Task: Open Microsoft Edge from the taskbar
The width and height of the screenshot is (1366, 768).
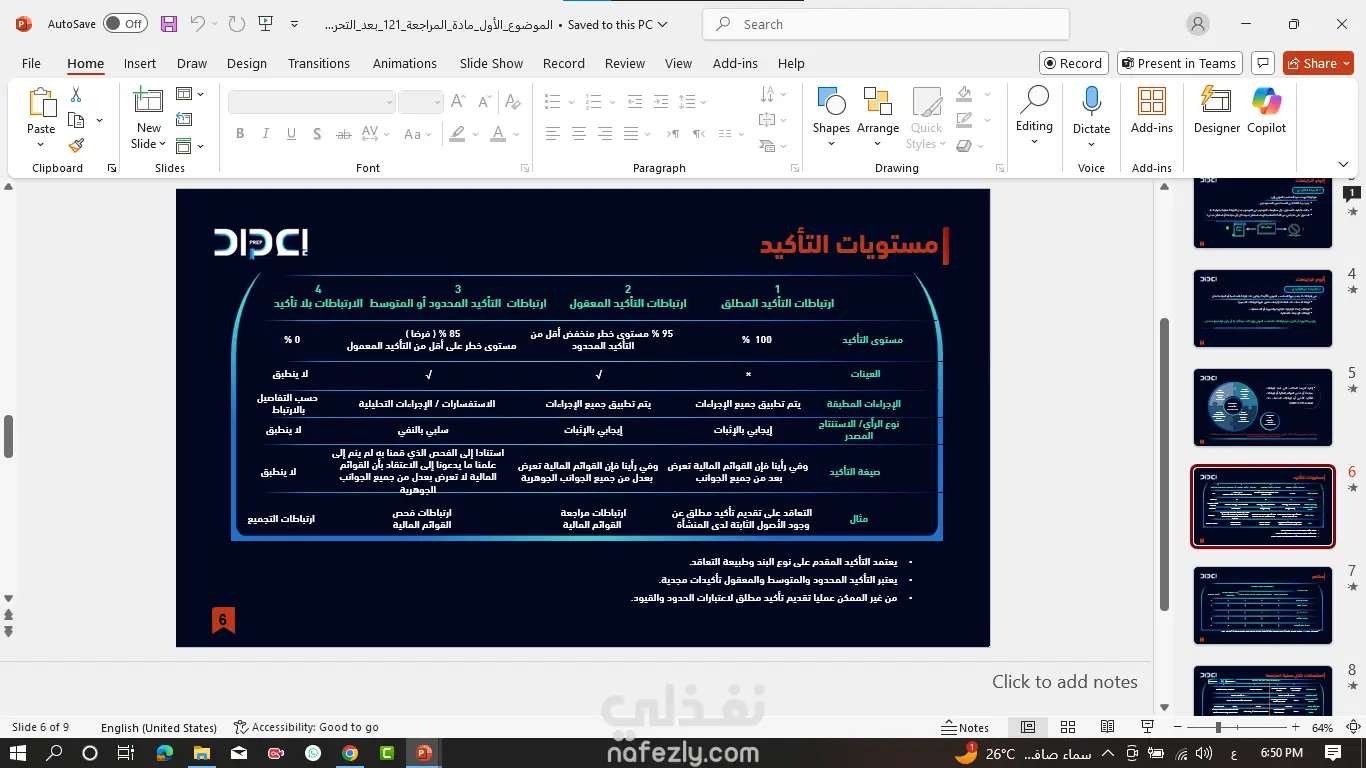Action: 164,753
